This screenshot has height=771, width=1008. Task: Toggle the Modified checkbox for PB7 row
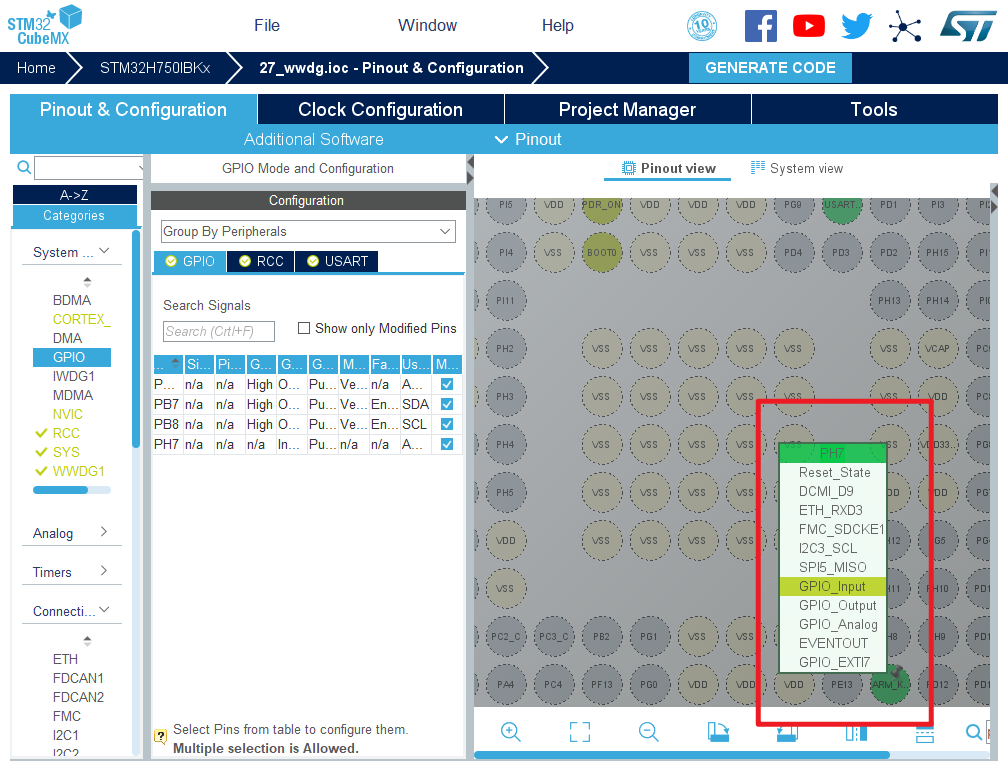point(447,404)
